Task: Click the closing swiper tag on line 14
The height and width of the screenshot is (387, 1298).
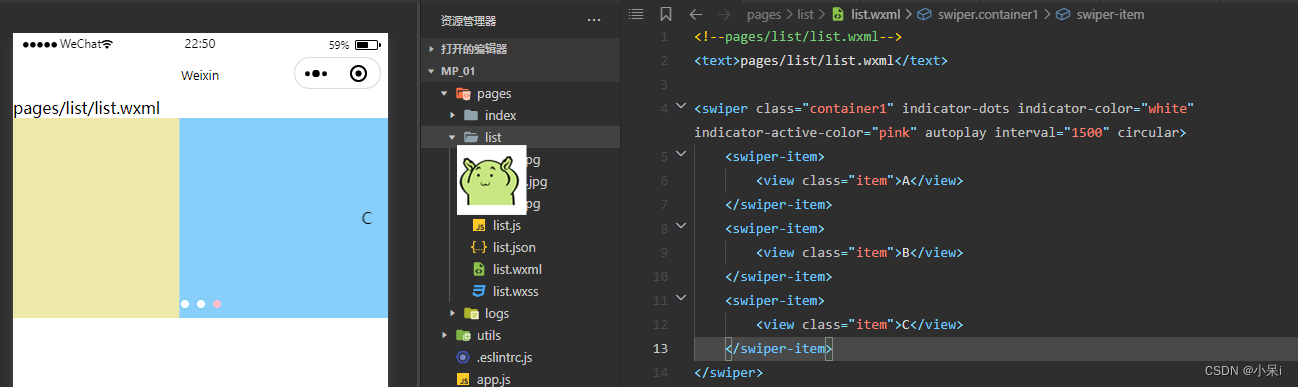Action: [x=728, y=372]
